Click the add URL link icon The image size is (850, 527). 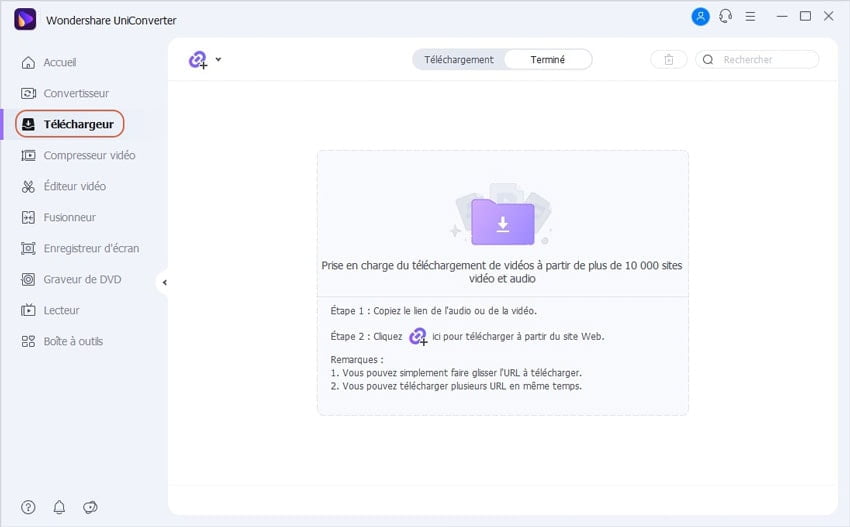tap(197, 60)
